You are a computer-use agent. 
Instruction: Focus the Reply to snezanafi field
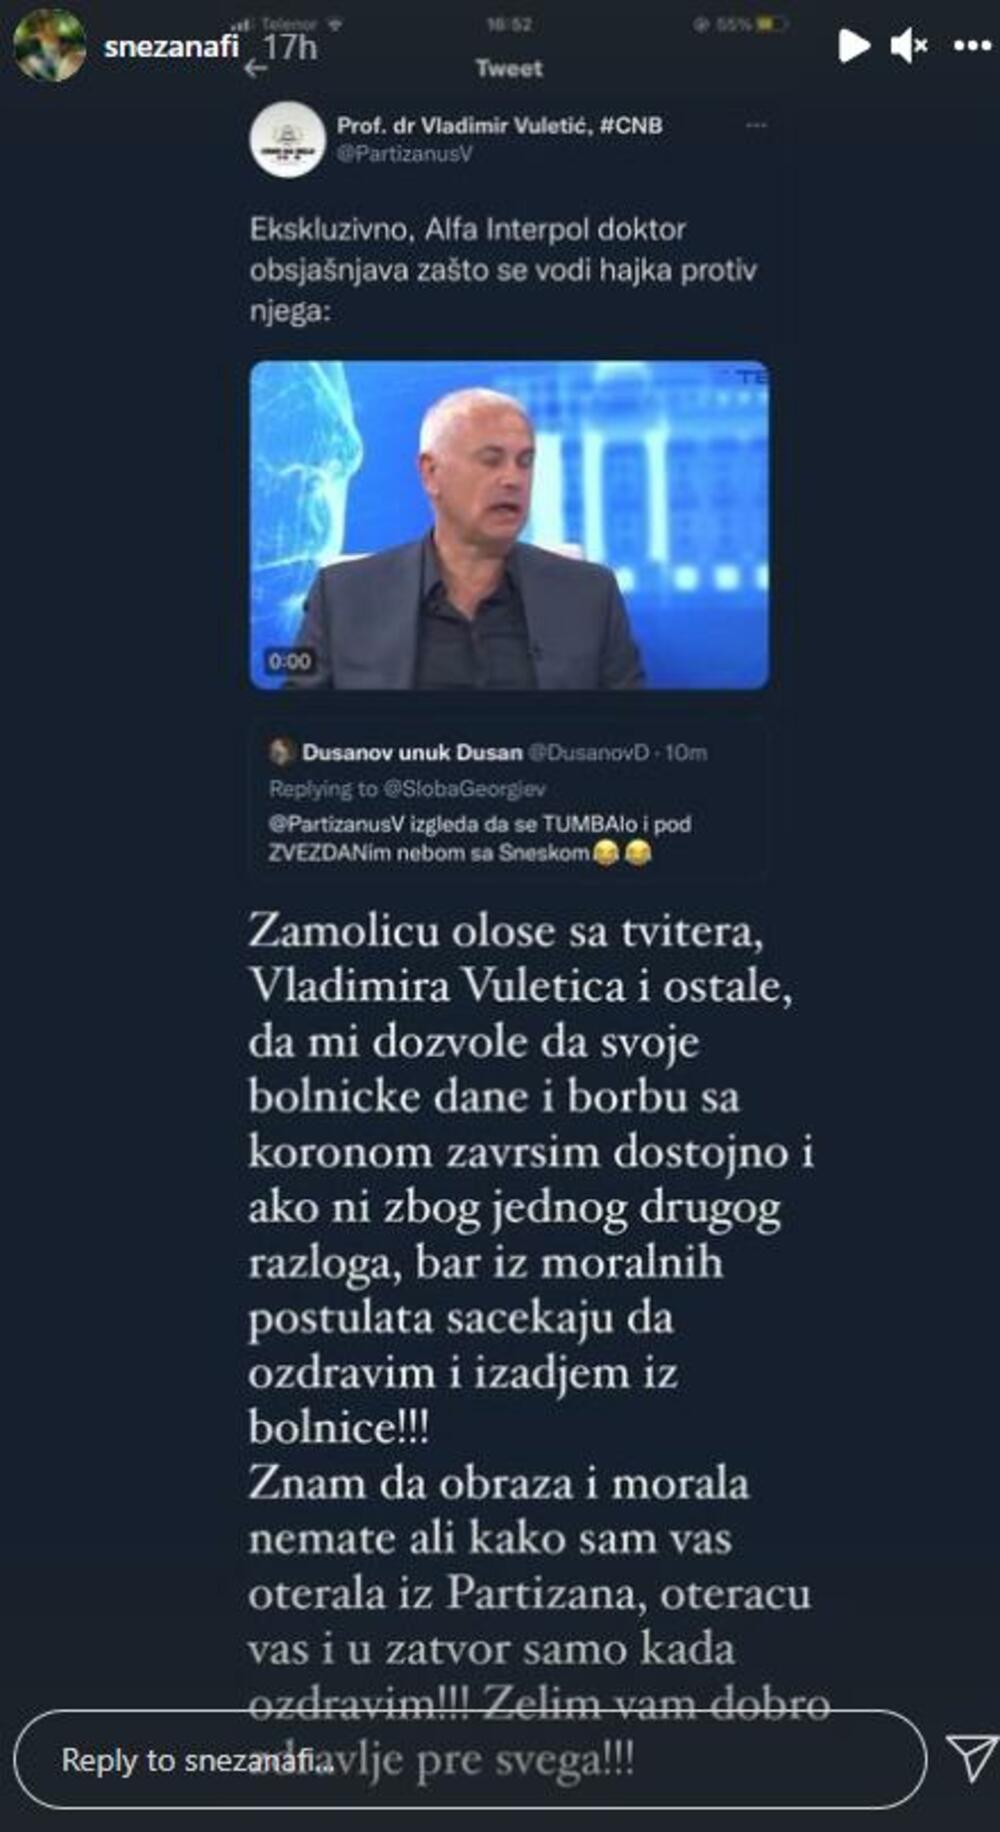(x=470, y=1760)
